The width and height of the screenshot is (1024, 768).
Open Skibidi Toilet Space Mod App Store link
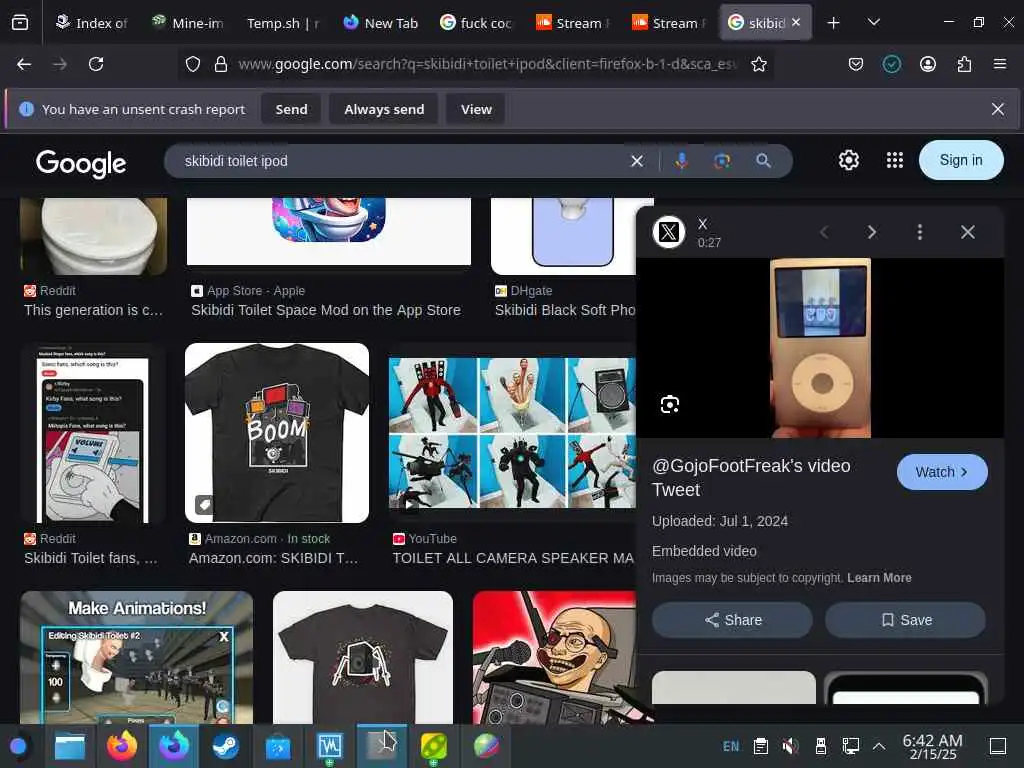coord(326,310)
